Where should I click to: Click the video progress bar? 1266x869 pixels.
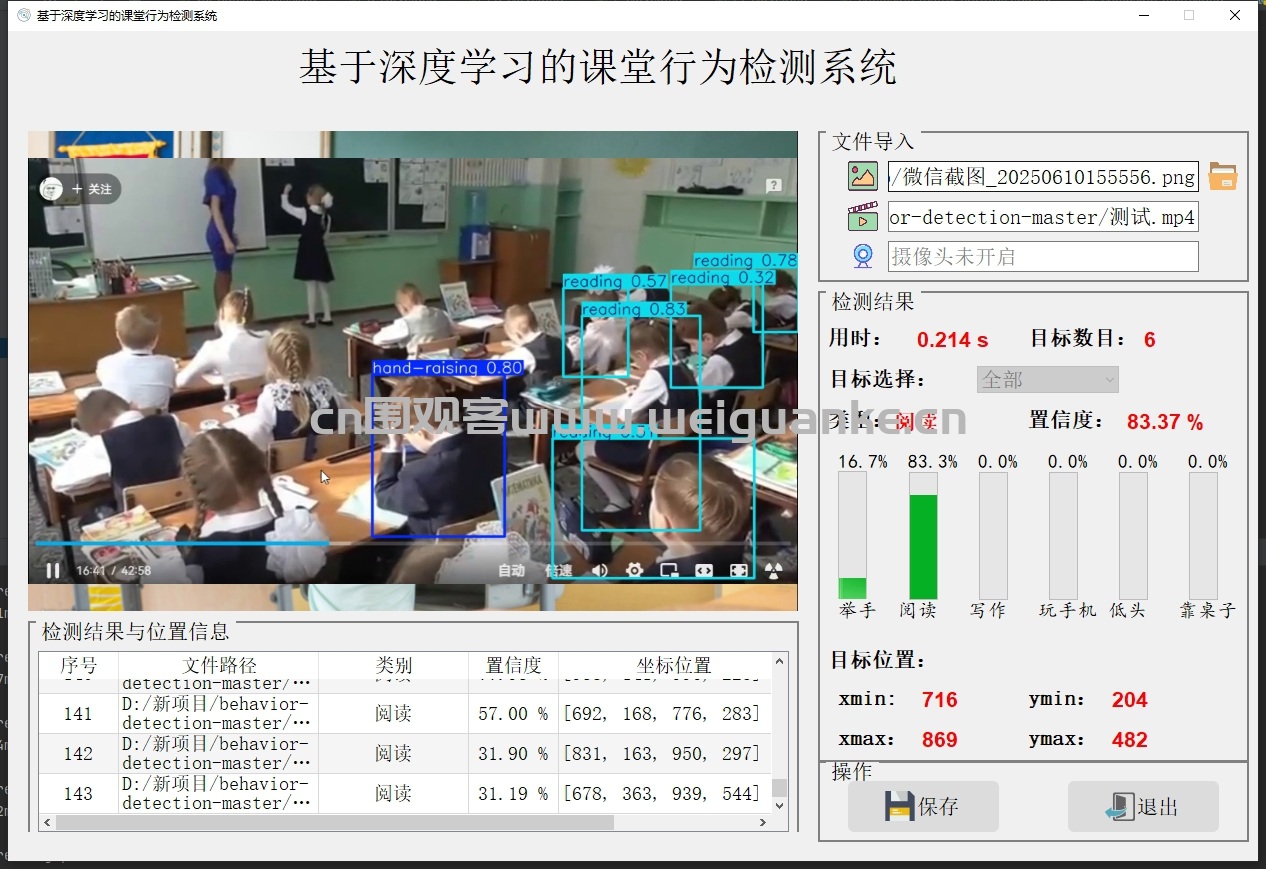(x=413, y=543)
